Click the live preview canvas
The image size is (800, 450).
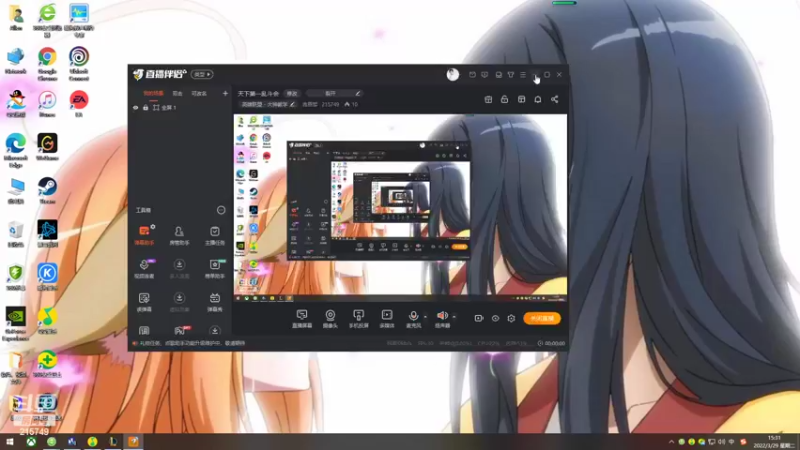tap(400, 207)
